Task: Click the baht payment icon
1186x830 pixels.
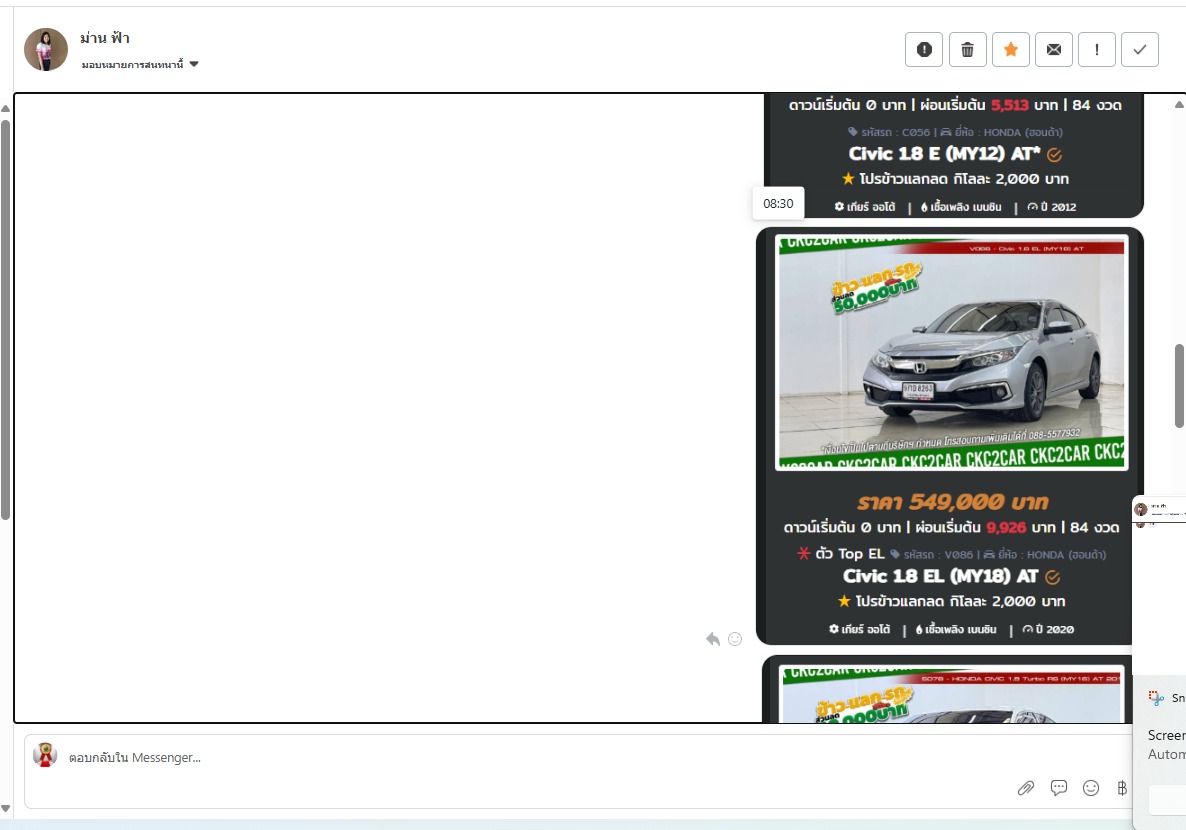Action: (1122, 788)
